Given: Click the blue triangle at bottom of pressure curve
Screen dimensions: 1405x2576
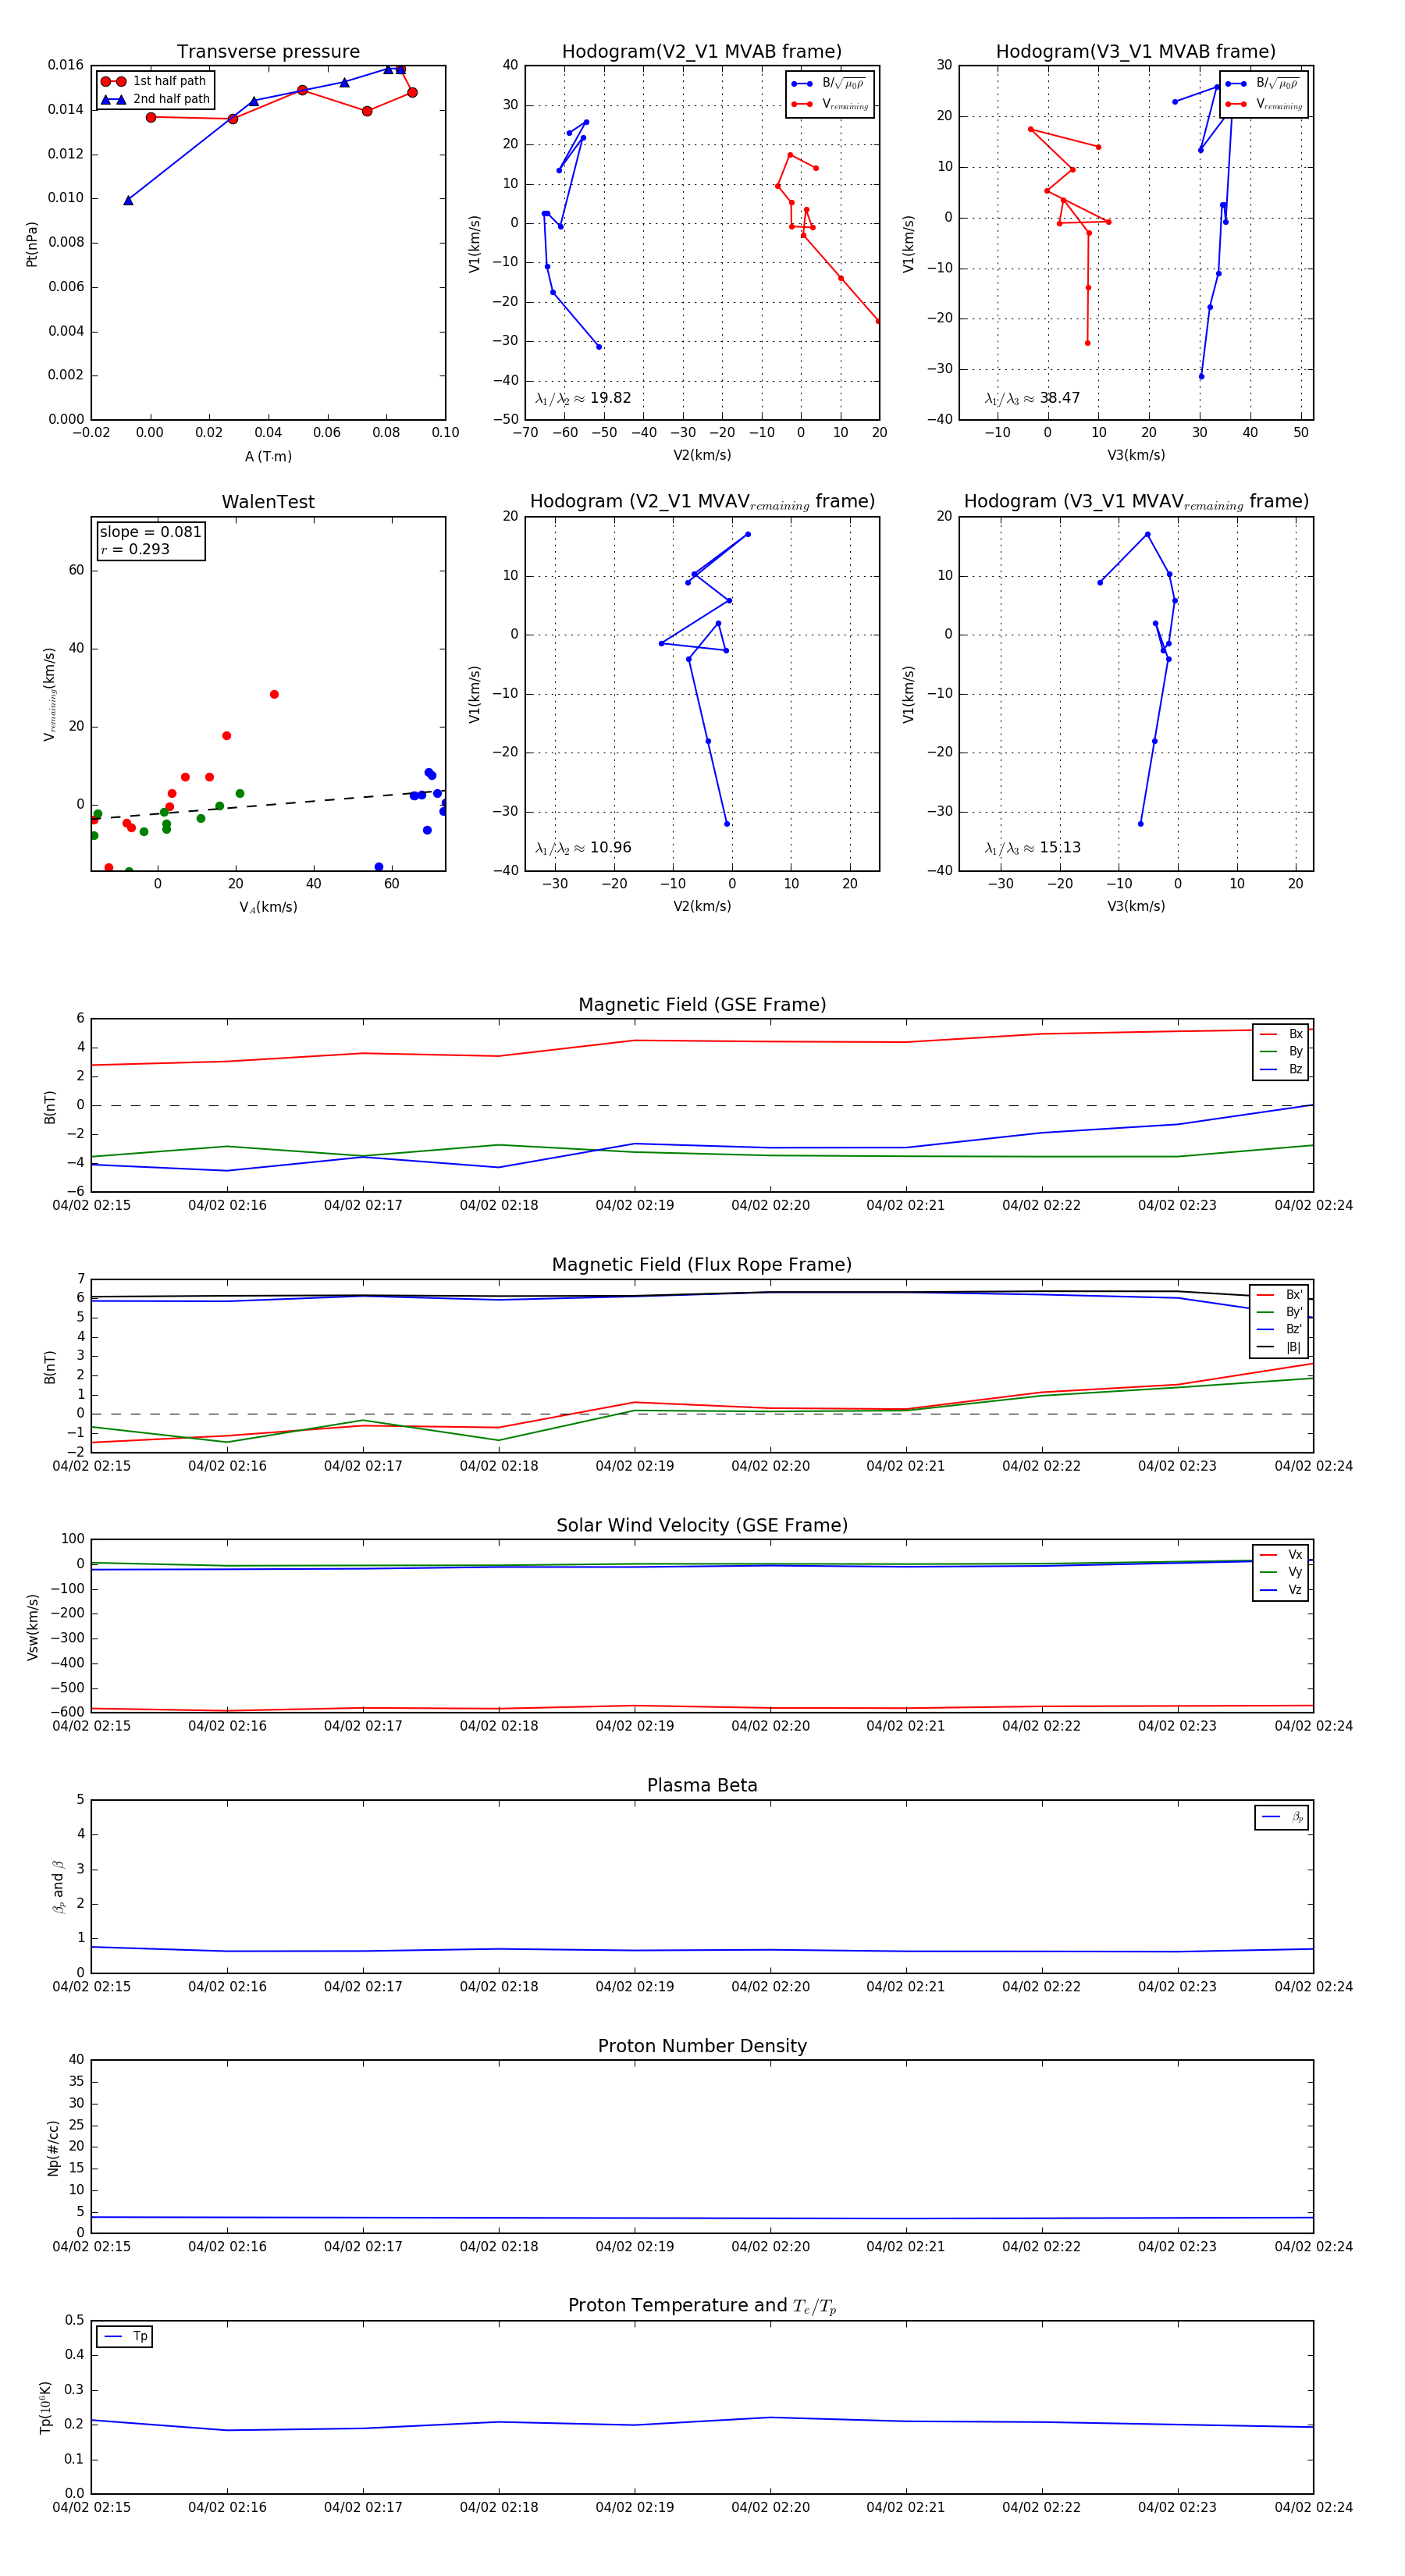Looking at the screenshot, I should 128,200.
